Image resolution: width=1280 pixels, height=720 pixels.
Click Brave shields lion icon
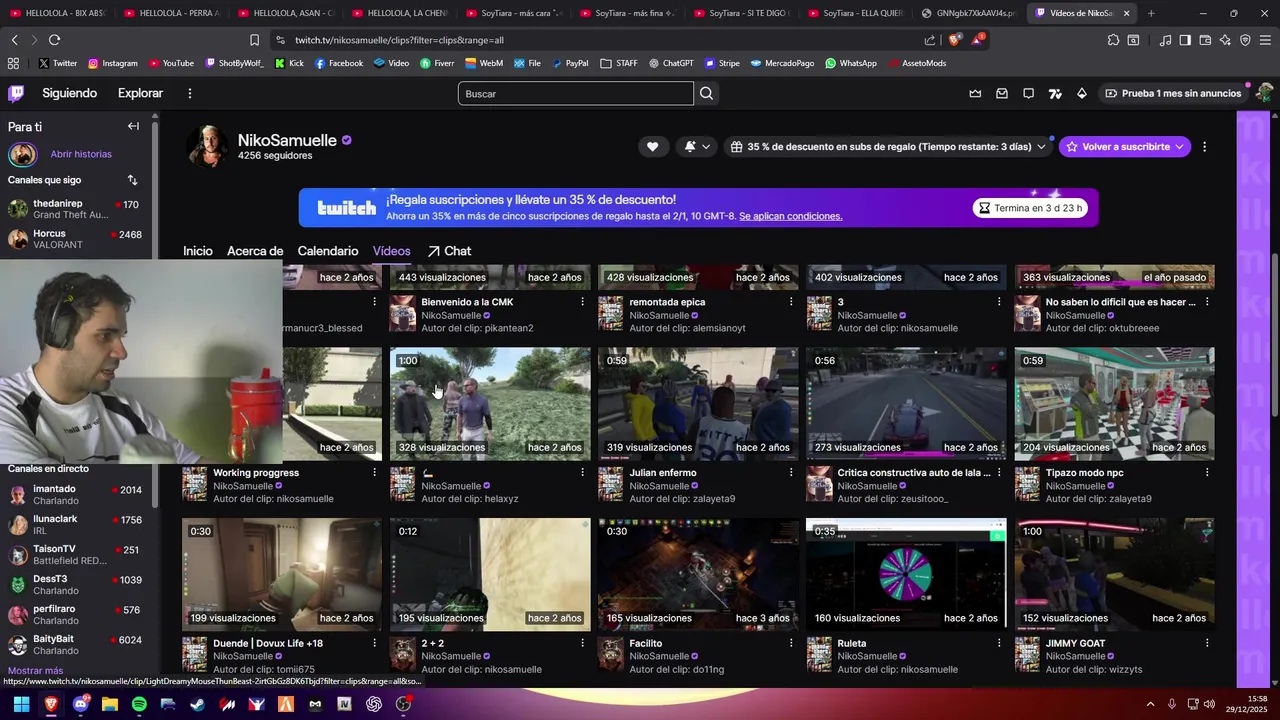pos(954,40)
